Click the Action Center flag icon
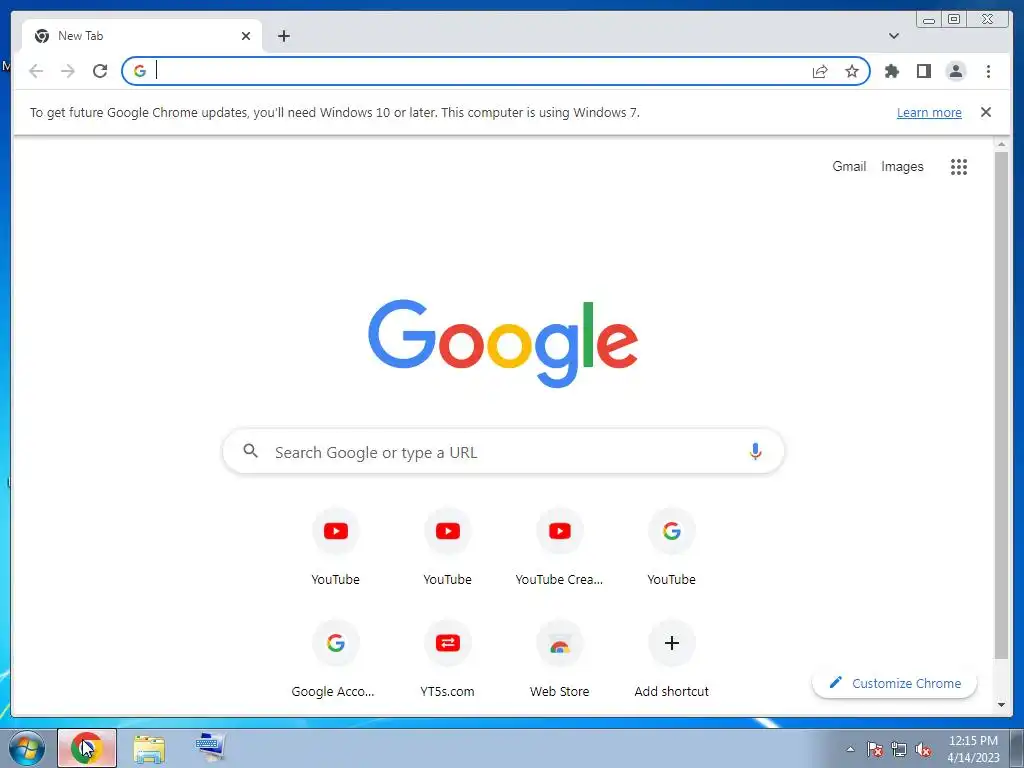Viewport: 1024px width, 768px height. (875, 750)
